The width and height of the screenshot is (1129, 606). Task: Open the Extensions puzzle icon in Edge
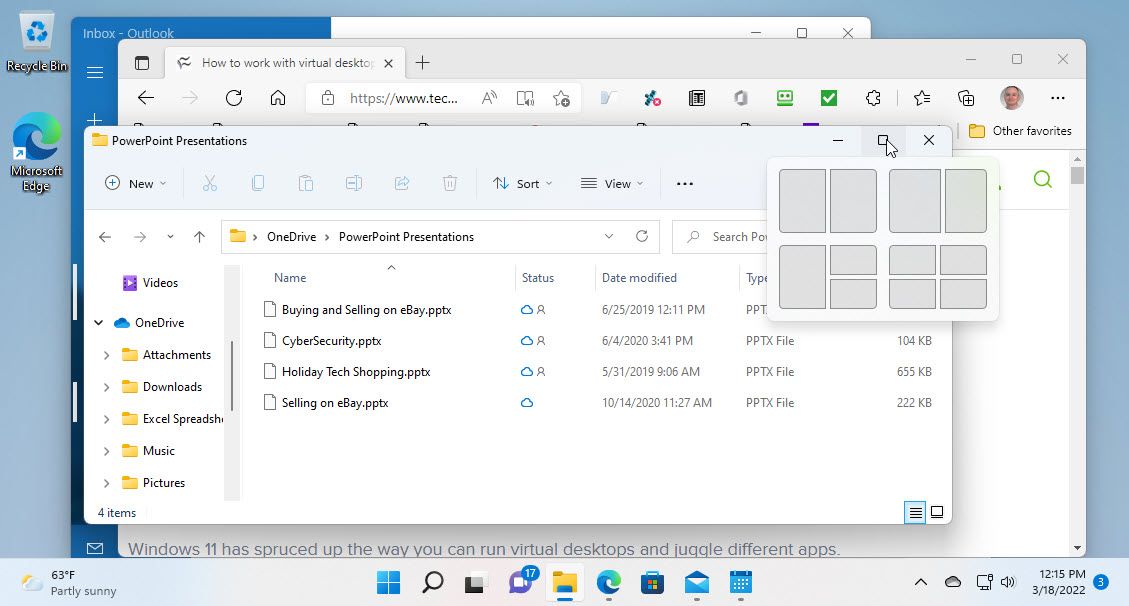tap(873, 98)
